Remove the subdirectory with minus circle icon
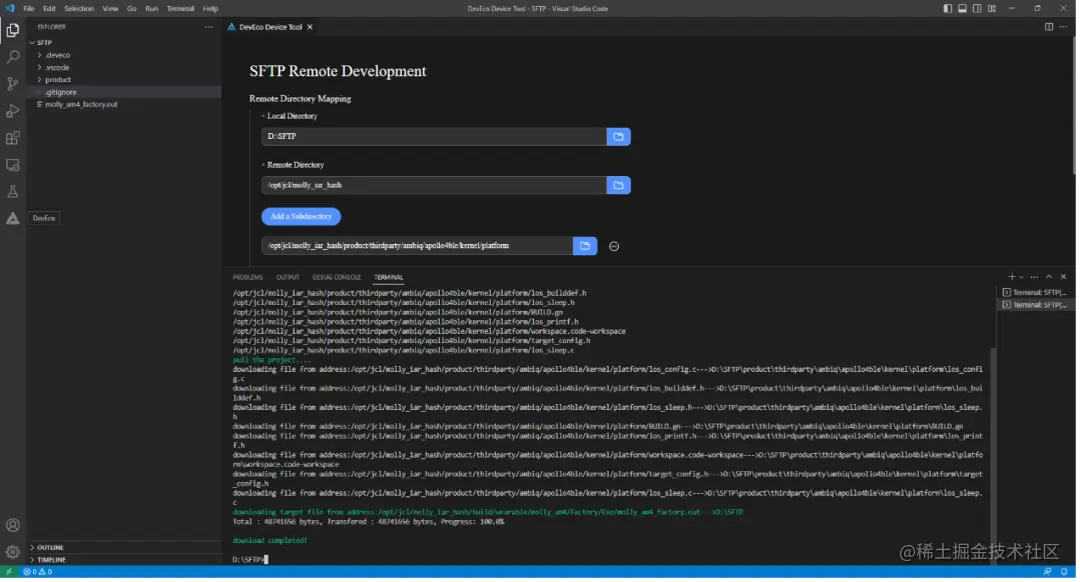The height and width of the screenshot is (582, 1080). [x=615, y=247]
